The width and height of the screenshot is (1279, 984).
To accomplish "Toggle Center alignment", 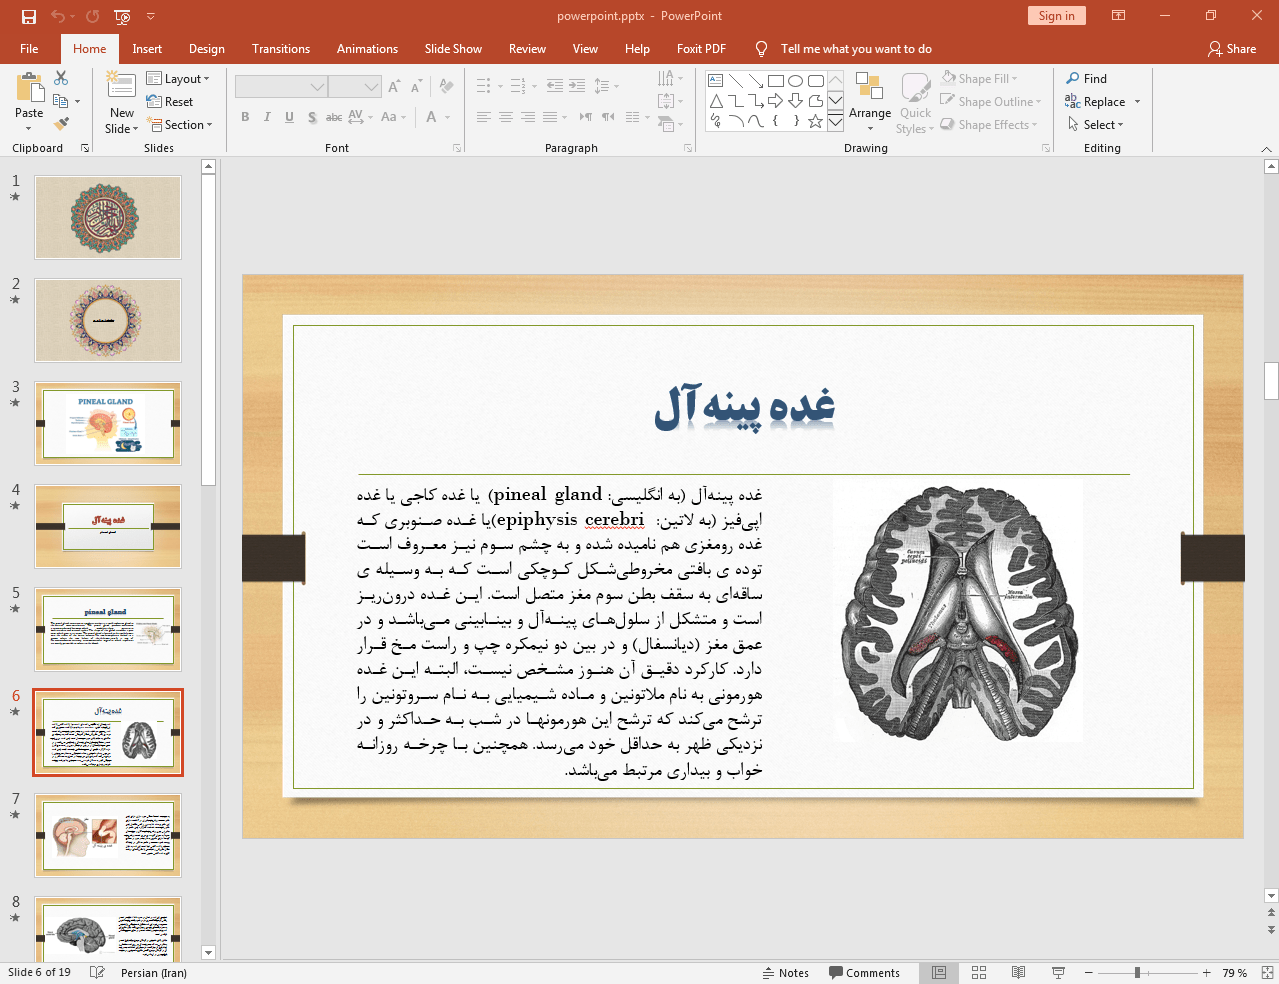I will click(506, 117).
